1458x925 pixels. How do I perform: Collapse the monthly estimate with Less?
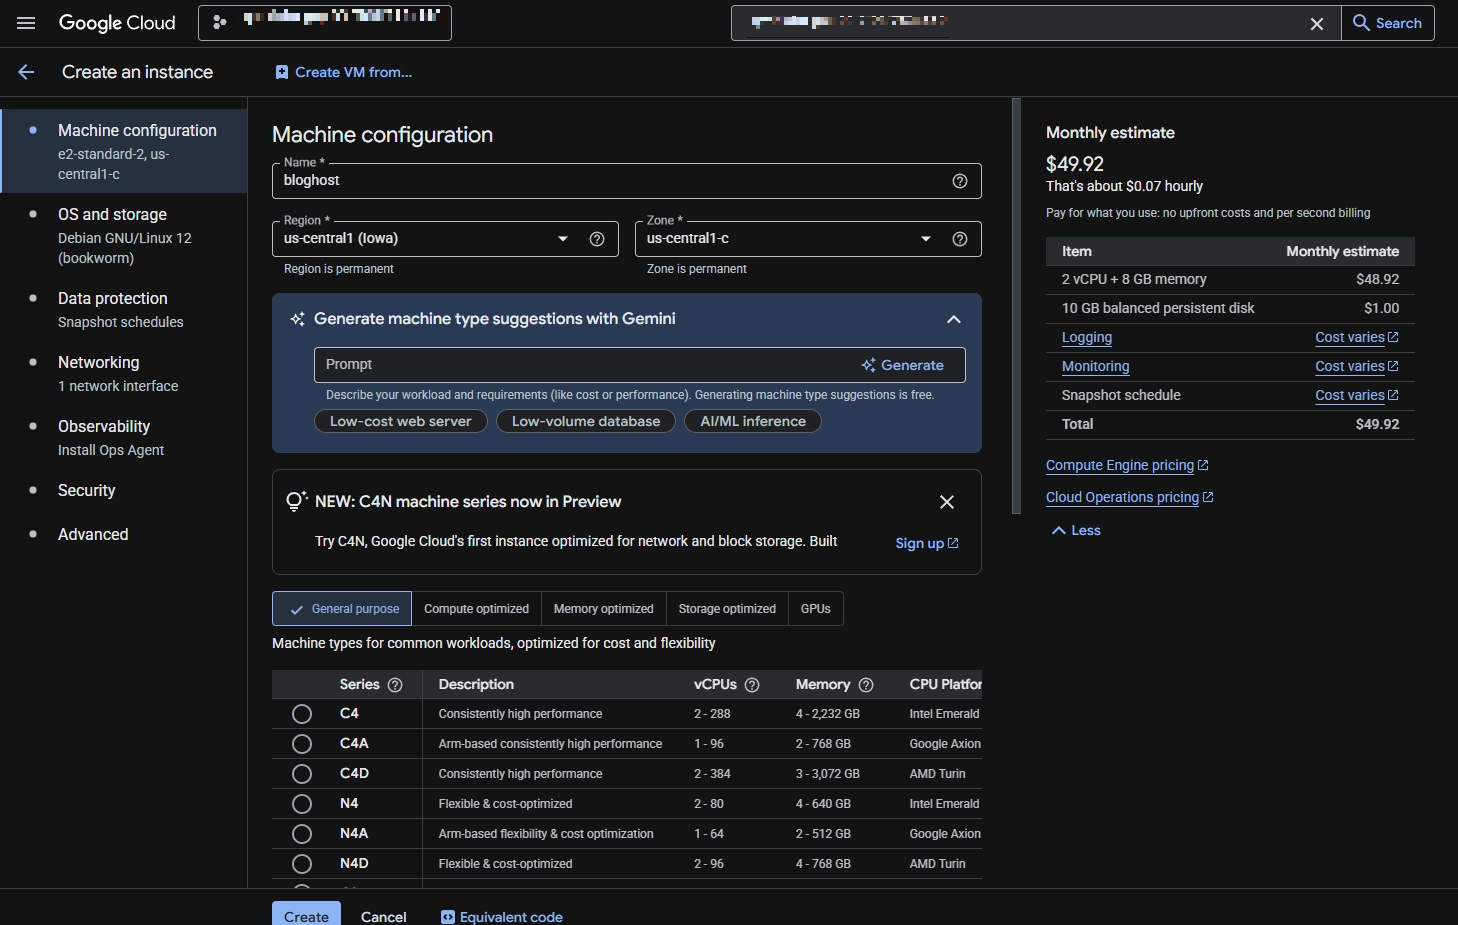[x=1076, y=531]
